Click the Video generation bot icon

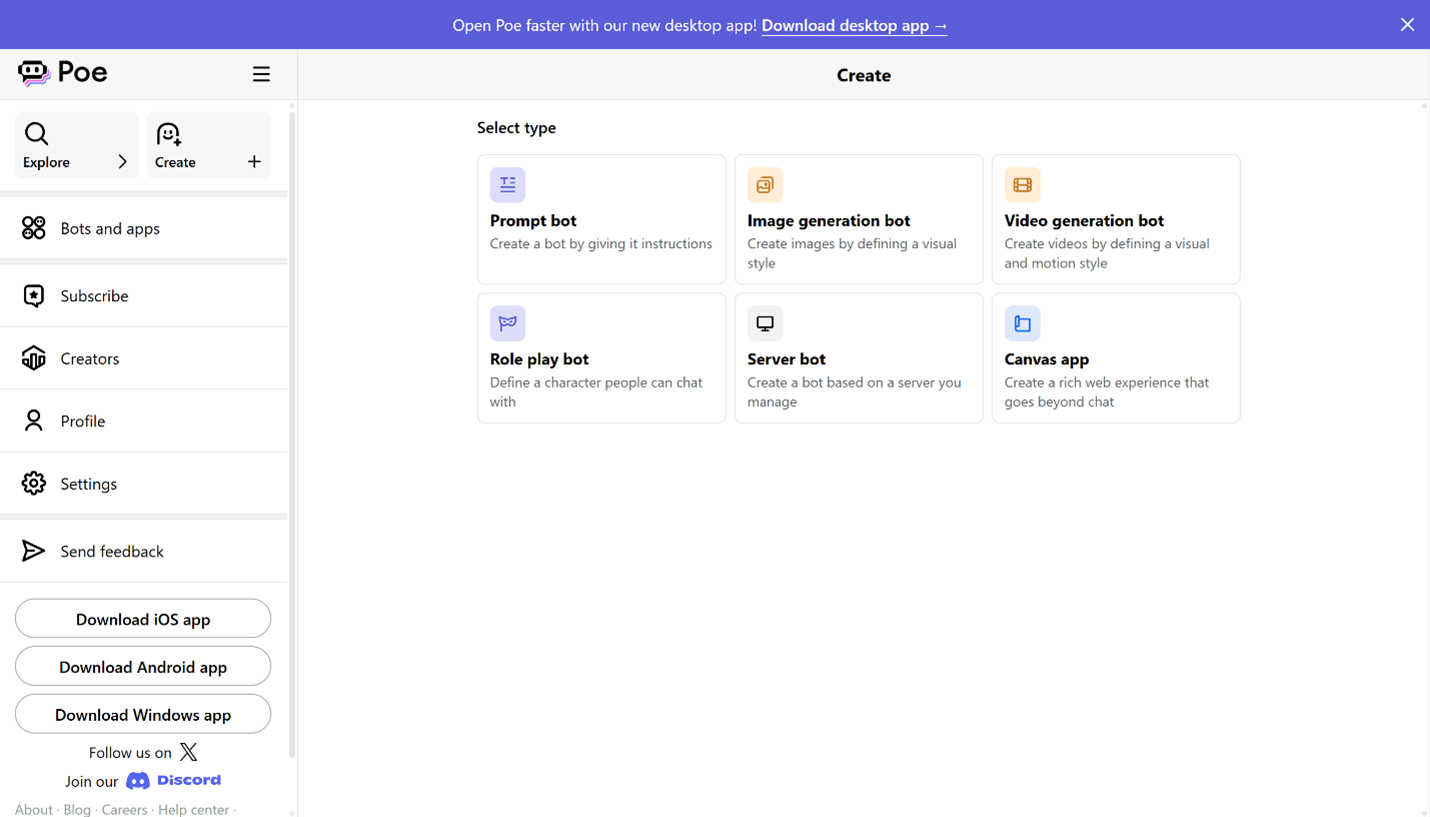(1022, 185)
